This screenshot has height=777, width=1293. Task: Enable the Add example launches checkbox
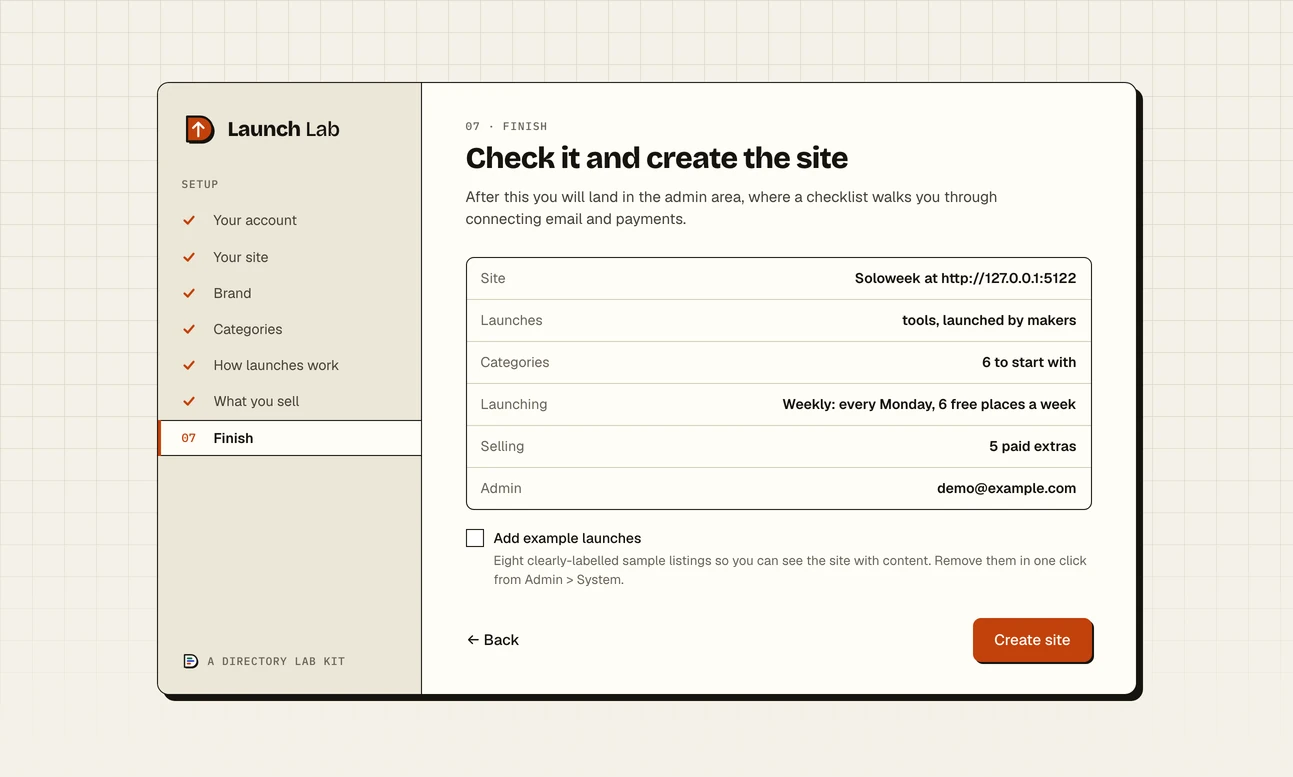pyautogui.click(x=475, y=538)
